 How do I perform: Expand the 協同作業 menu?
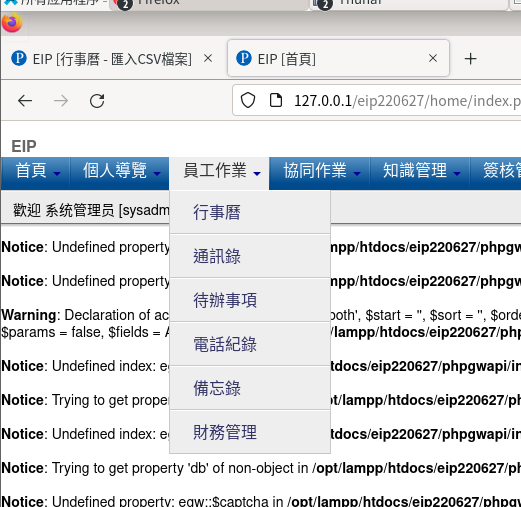coord(319,173)
